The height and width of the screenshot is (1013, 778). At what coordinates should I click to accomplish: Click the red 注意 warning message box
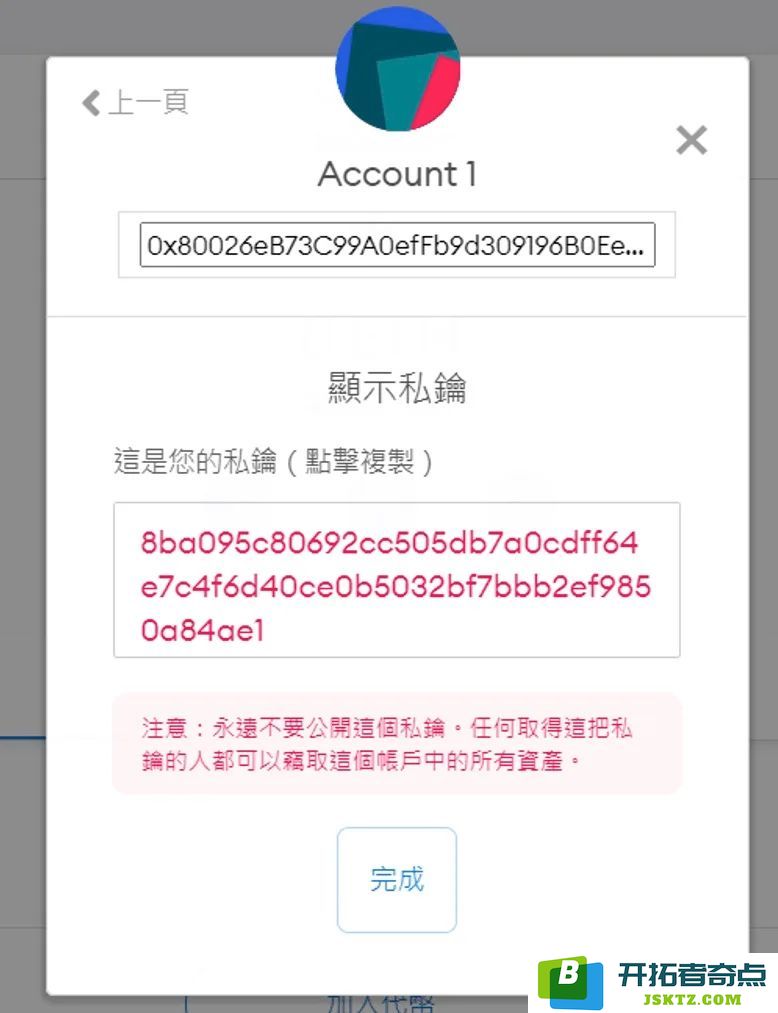[x=397, y=744]
